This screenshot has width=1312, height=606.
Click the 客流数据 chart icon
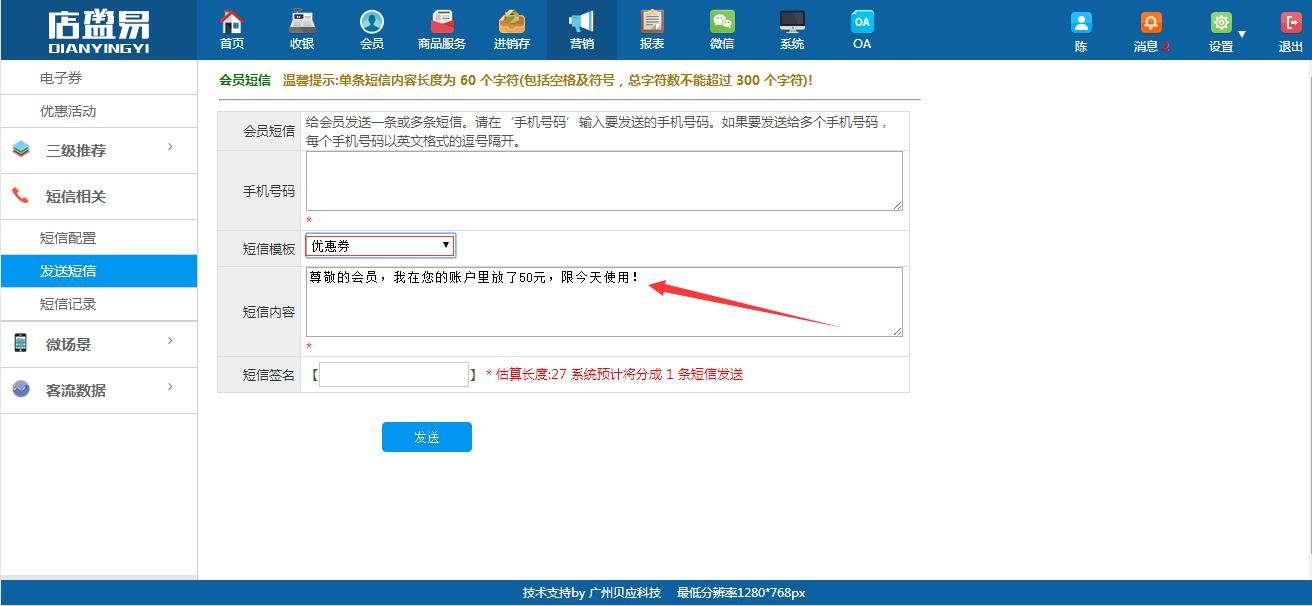(x=21, y=389)
